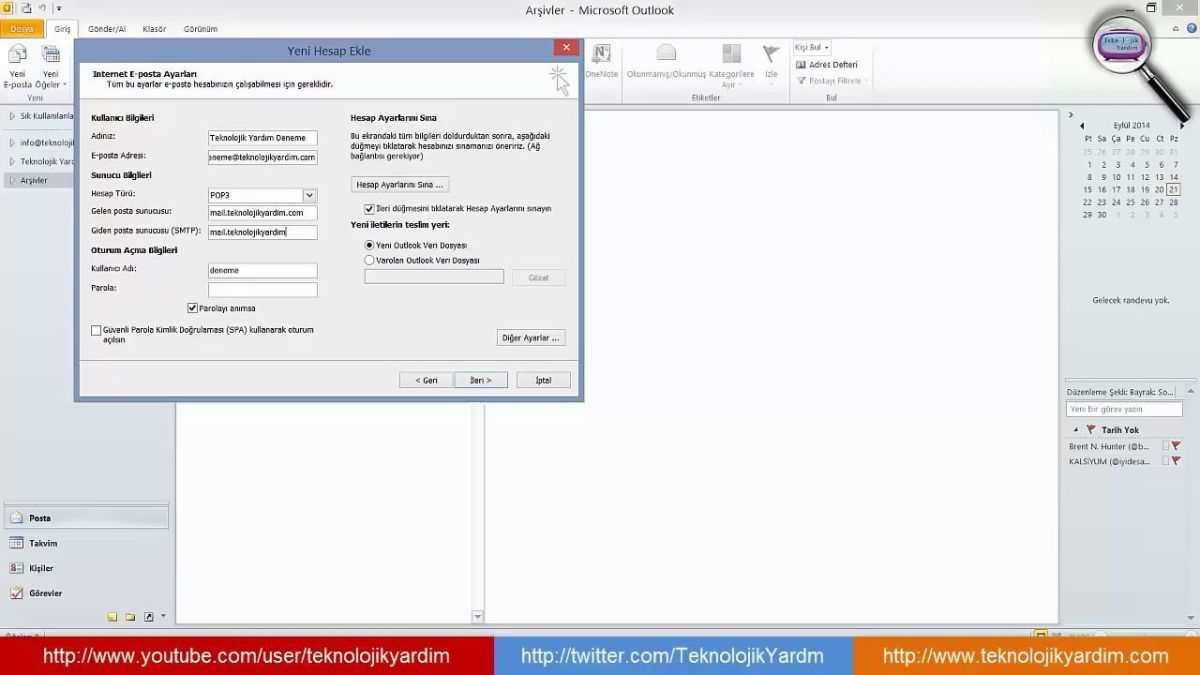Open the Görevler tasks navigation icon
This screenshot has height=675, width=1200.
tap(17, 593)
